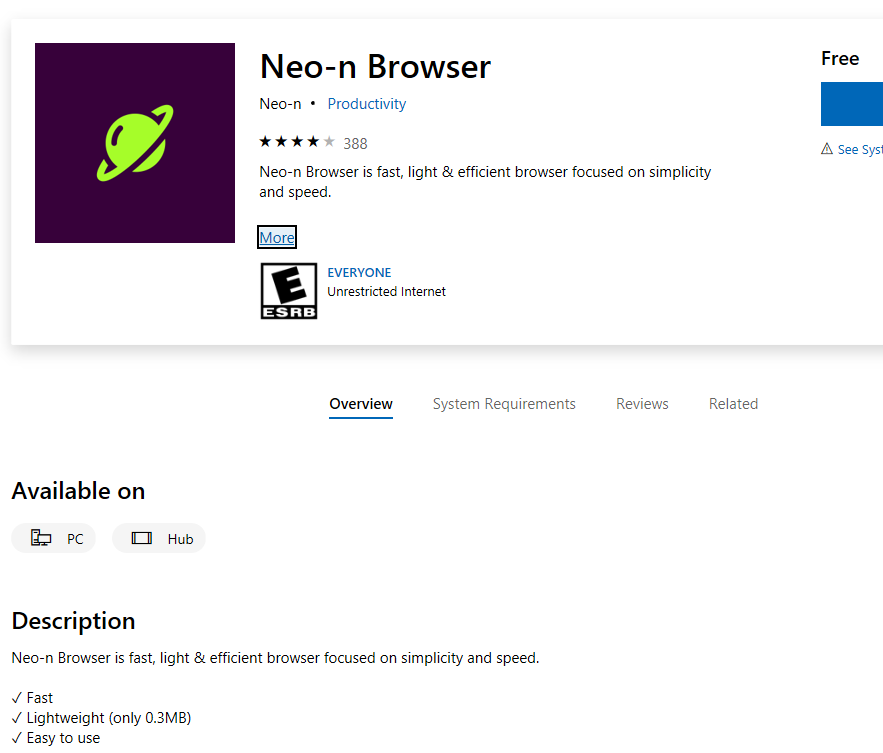This screenshot has height=753, width=883.
Task: Click the ESRB Everyone rating badge
Action: click(288, 291)
